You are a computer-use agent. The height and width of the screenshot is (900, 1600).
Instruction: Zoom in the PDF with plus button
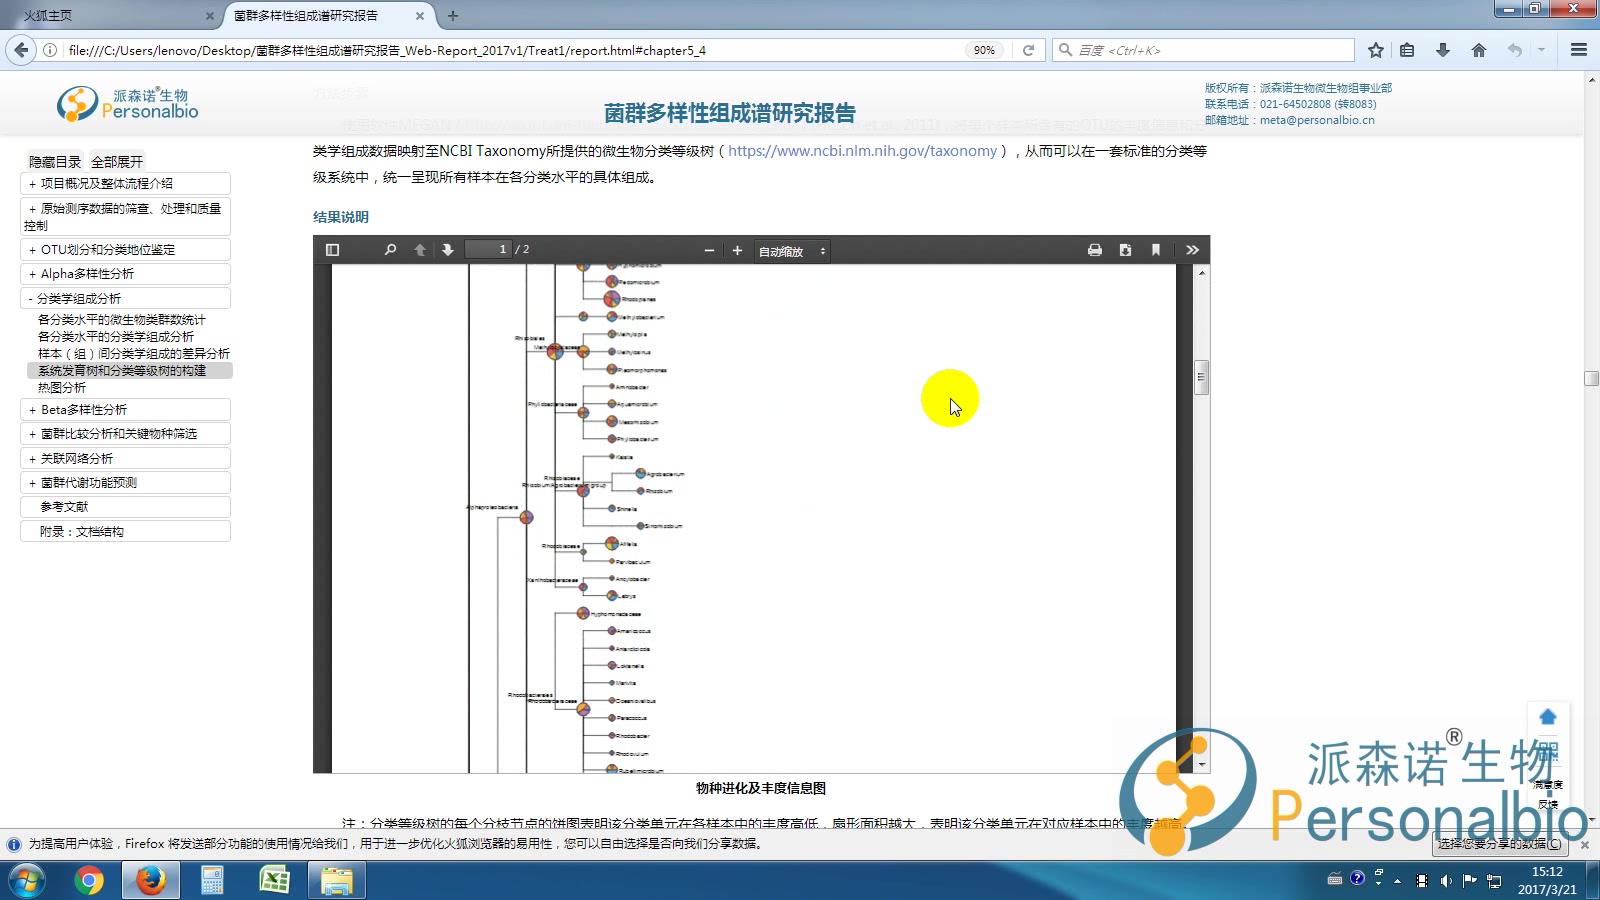tap(737, 251)
